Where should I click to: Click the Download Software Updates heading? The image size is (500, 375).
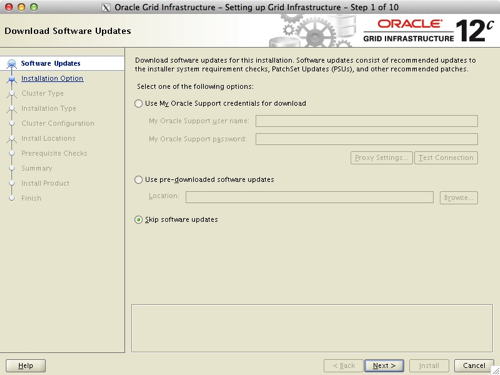pos(68,31)
